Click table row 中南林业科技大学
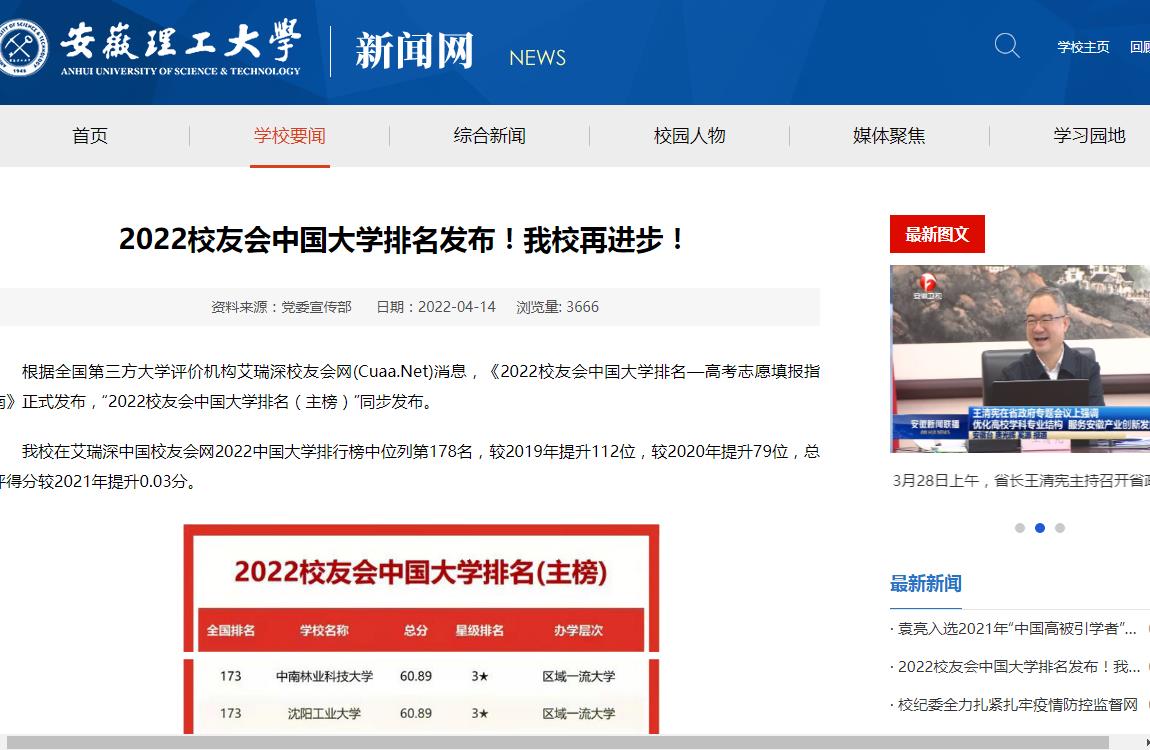 tap(421, 676)
